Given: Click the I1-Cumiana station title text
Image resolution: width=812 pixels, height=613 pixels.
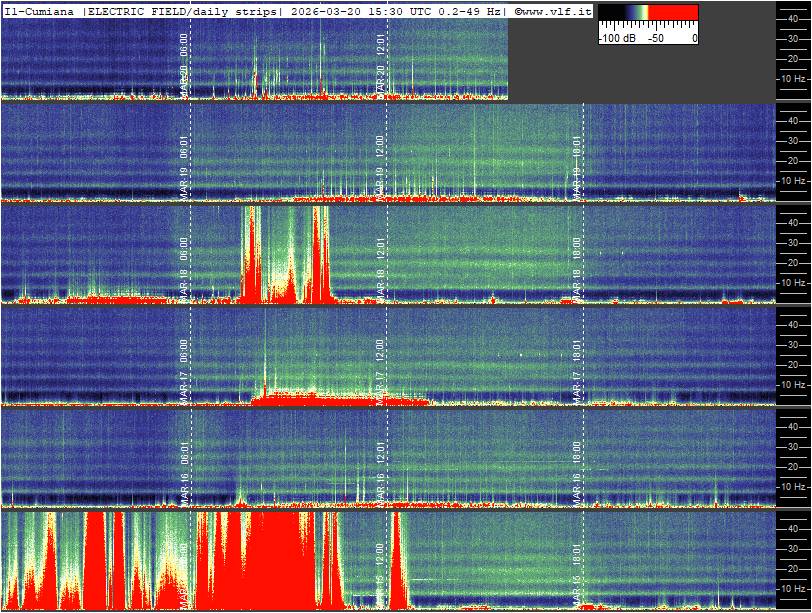Looking at the screenshot, I should (40, 11).
